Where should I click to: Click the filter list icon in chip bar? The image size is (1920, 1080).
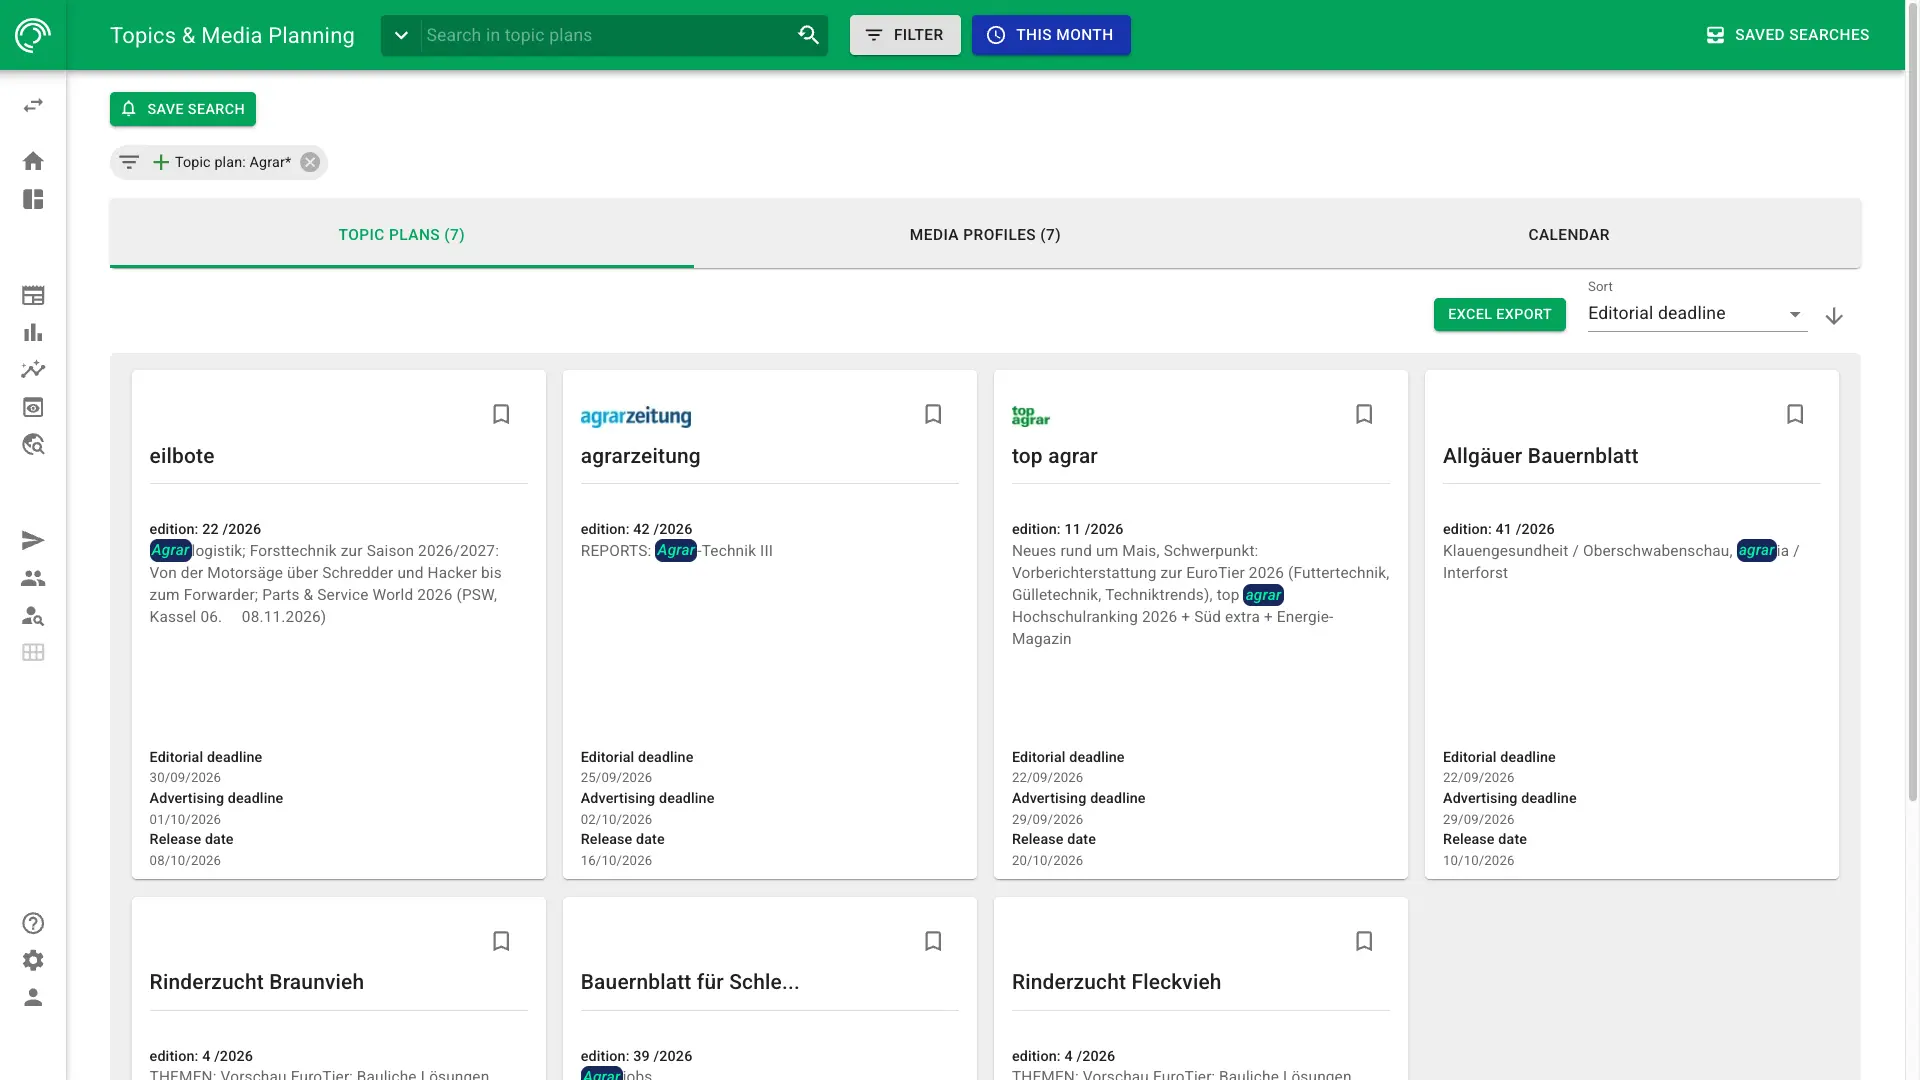(129, 162)
